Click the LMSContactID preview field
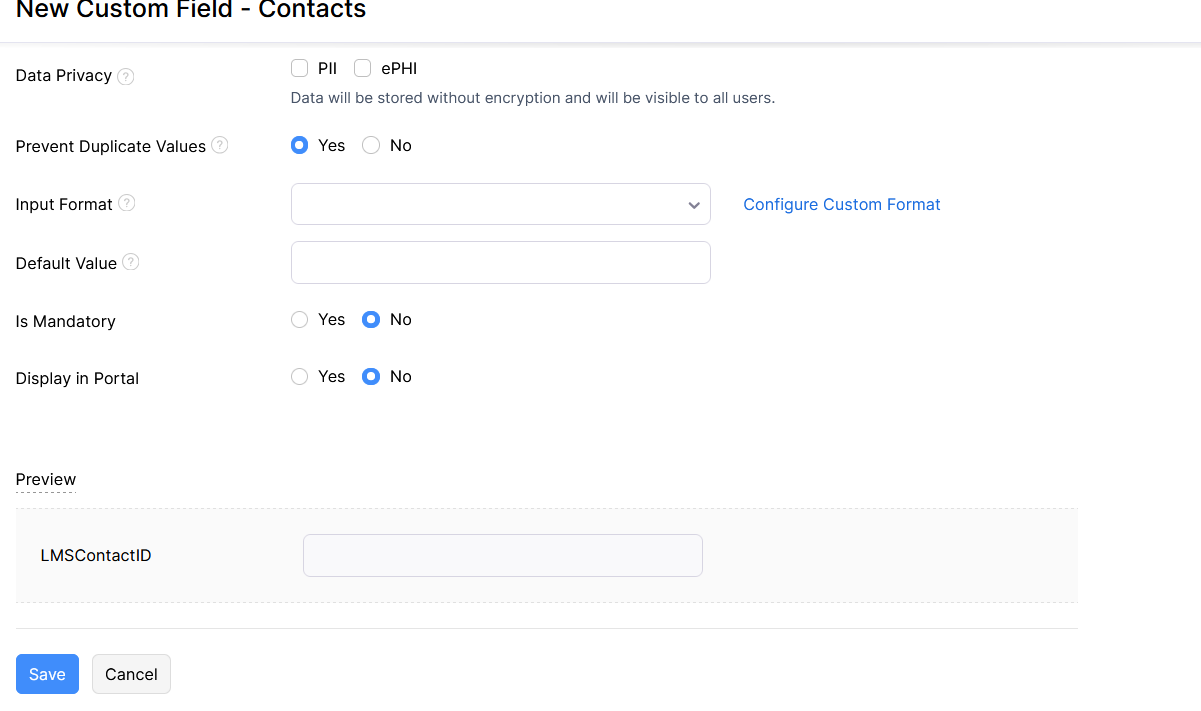Image resolution: width=1201 pixels, height=711 pixels. pos(502,555)
